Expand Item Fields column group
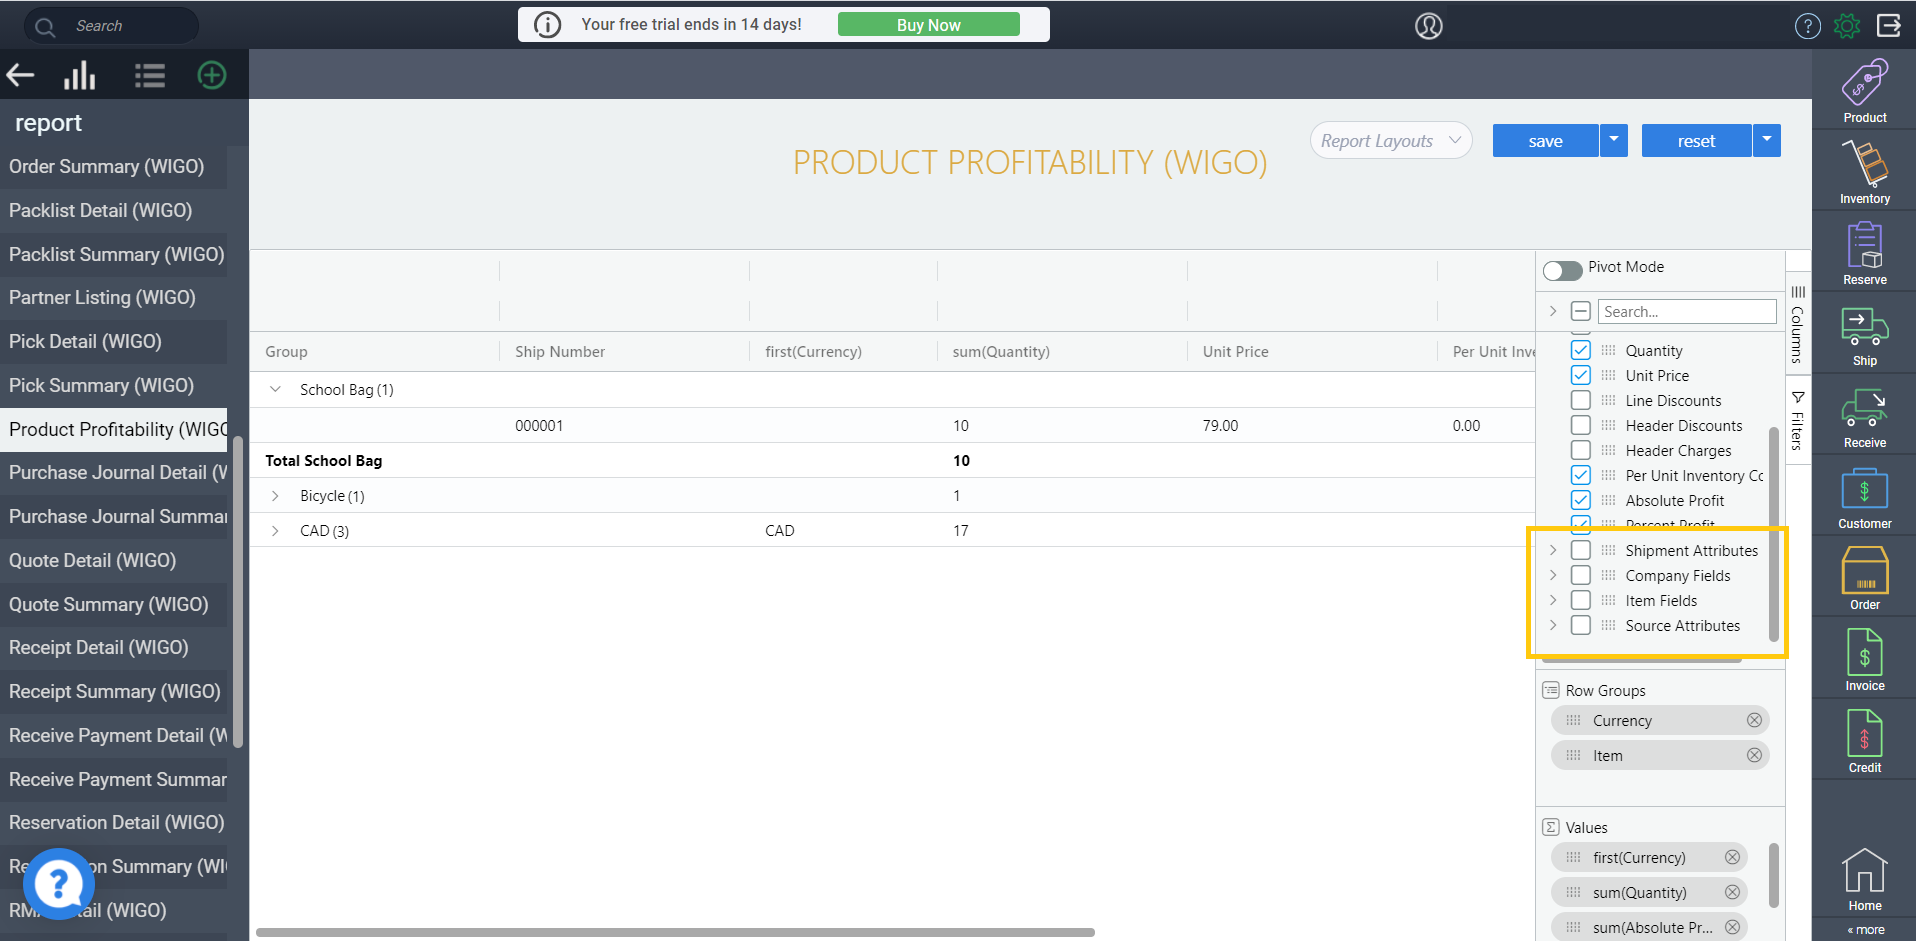The image size is (1919, 941). (x=1553, y=600)
